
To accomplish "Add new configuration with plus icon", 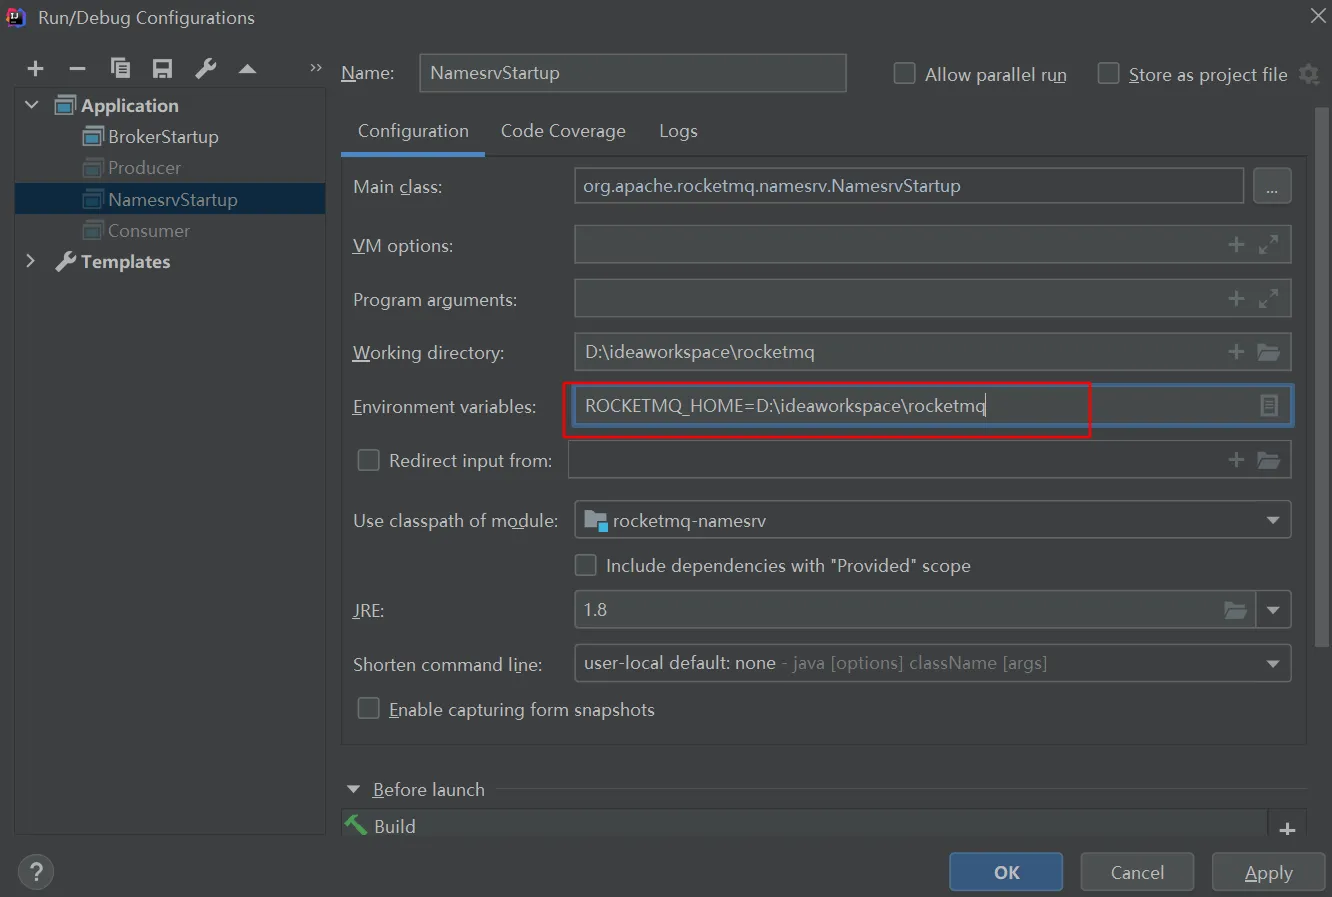I will (36, 69).
